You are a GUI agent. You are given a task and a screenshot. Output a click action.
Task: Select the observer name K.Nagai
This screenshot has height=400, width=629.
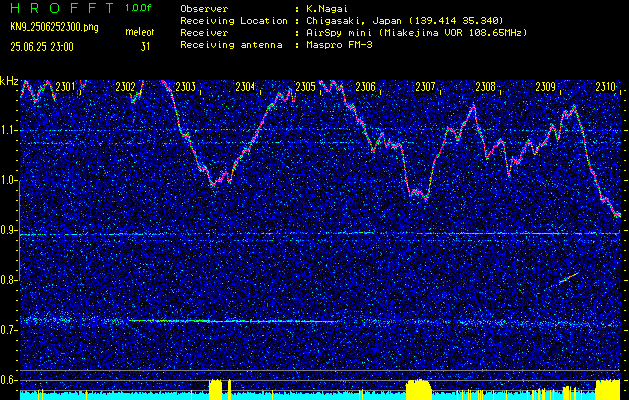point(328,9)
